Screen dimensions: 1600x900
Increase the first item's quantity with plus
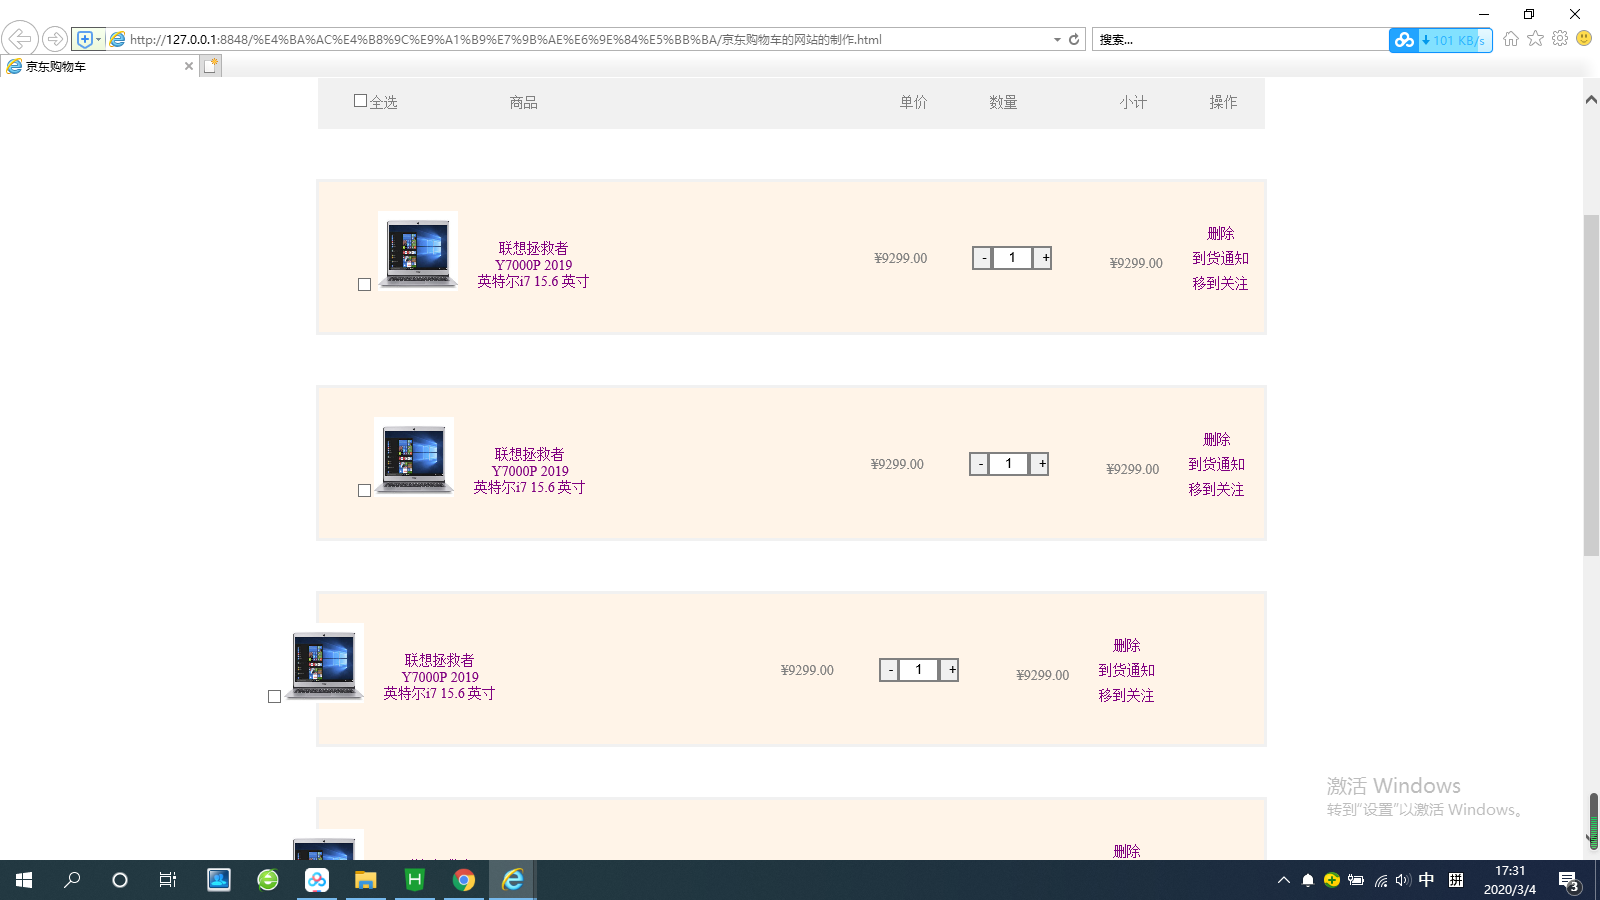point(1043,258)
